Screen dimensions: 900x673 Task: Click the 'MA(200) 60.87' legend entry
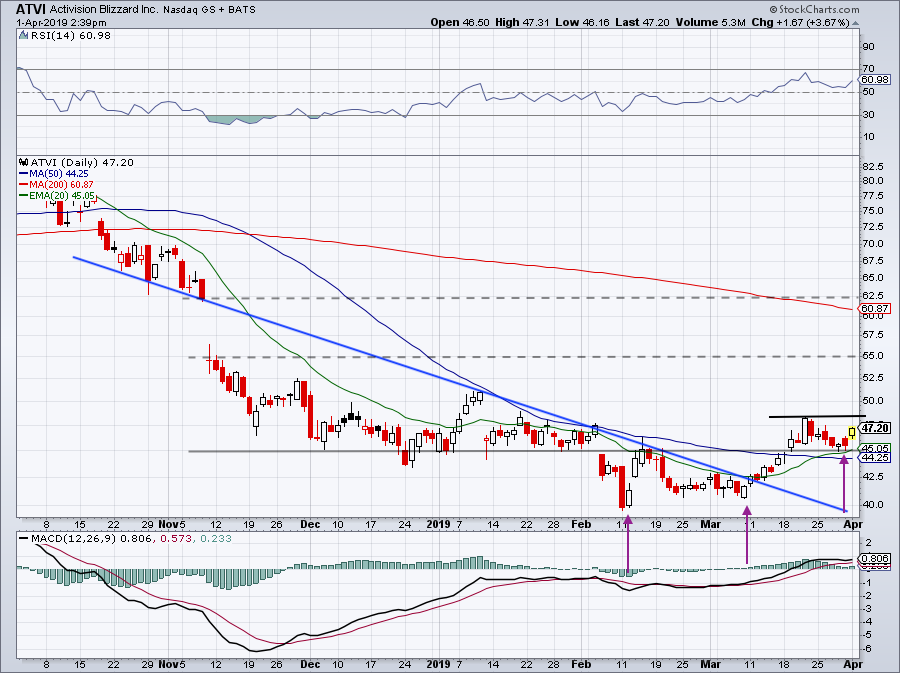(61, 185)
